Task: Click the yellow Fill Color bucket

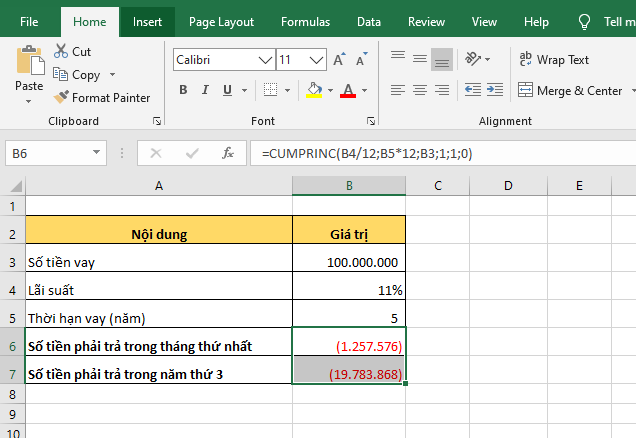Action: tap(314, 90)
